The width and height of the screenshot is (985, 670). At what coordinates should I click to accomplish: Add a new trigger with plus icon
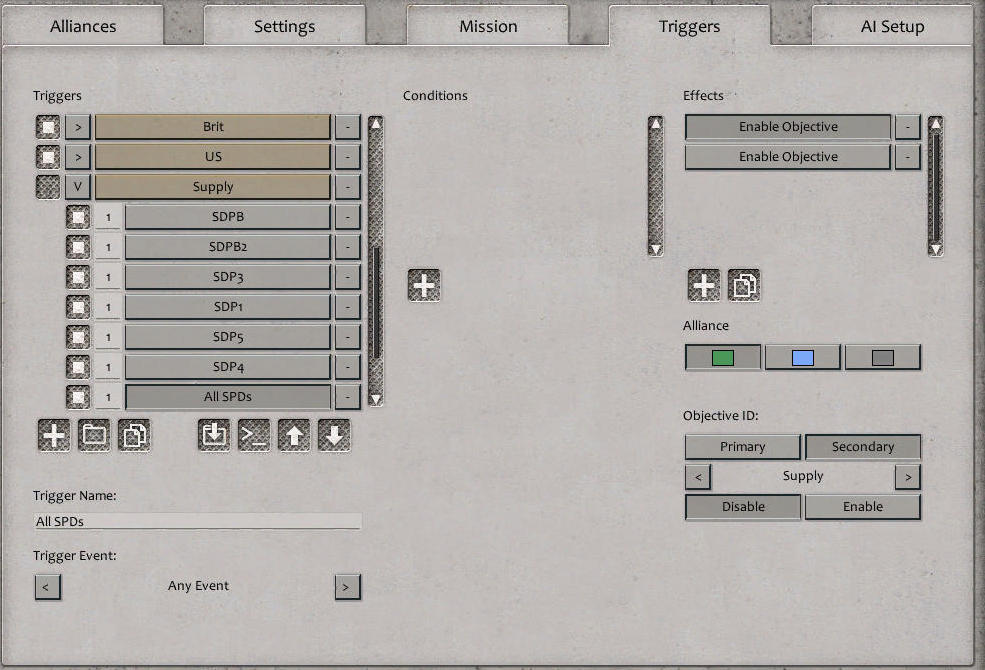54,435
